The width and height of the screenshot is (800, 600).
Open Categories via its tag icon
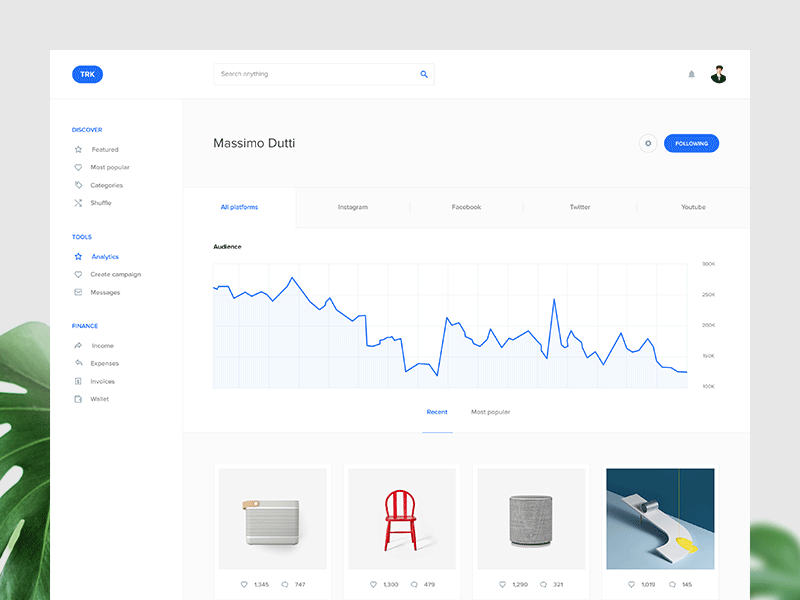[77, 184]
